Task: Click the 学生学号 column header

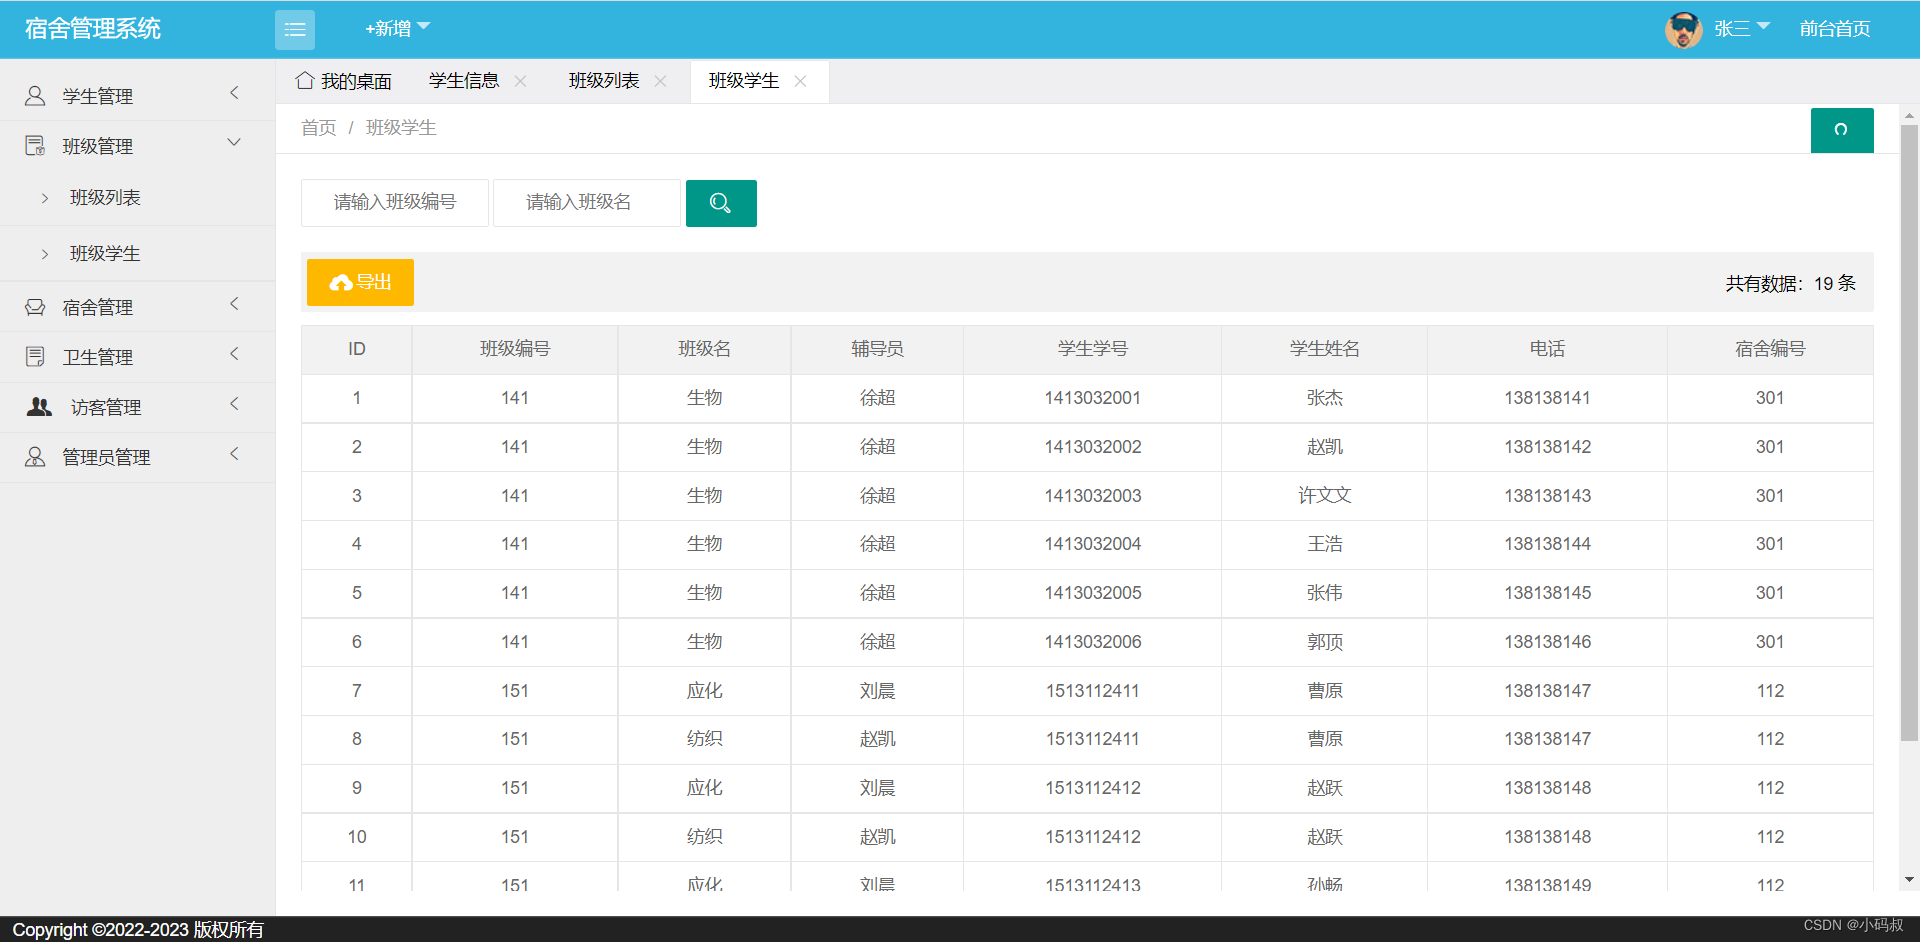Action: pyautogui.click(x=1093, y=349)
